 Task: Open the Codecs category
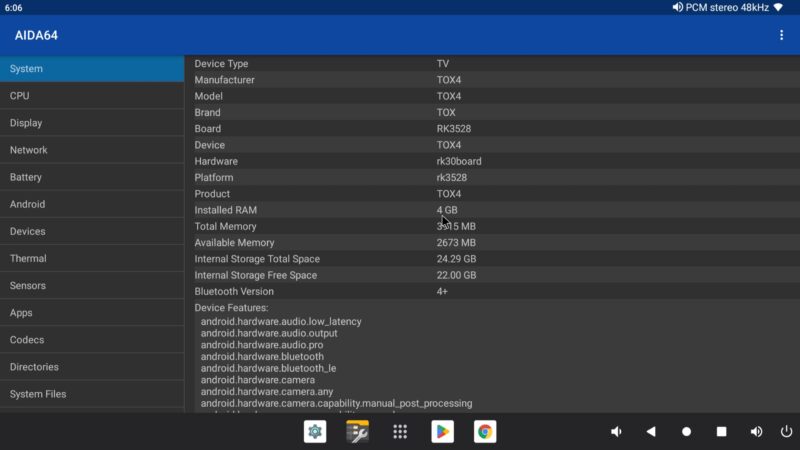click(x=92, y=339)
